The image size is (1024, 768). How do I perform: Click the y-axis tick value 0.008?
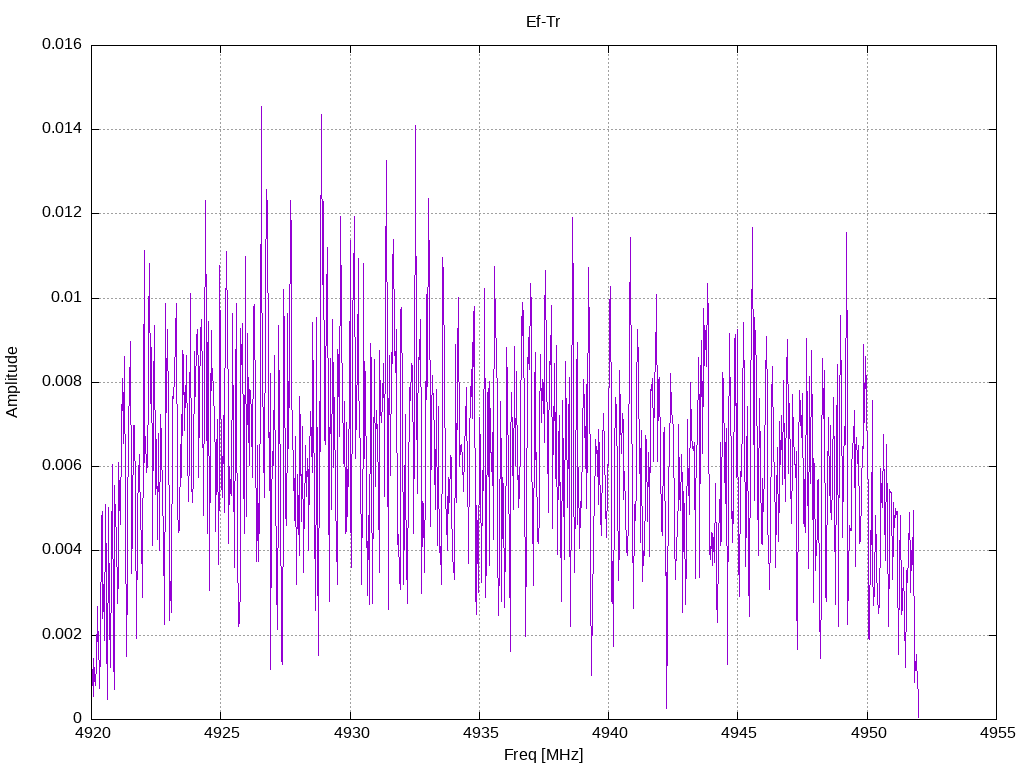tap(62, 381)
